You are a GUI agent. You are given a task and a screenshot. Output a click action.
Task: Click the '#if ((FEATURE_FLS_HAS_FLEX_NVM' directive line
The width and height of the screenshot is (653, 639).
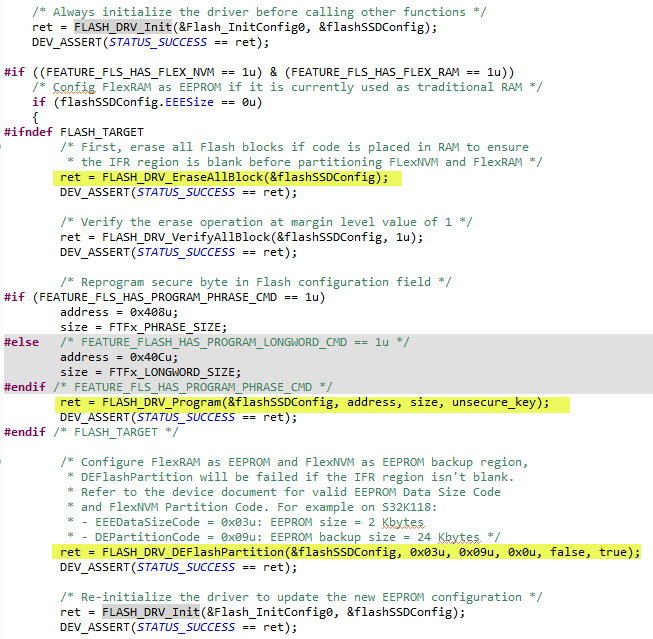point(259,72)
